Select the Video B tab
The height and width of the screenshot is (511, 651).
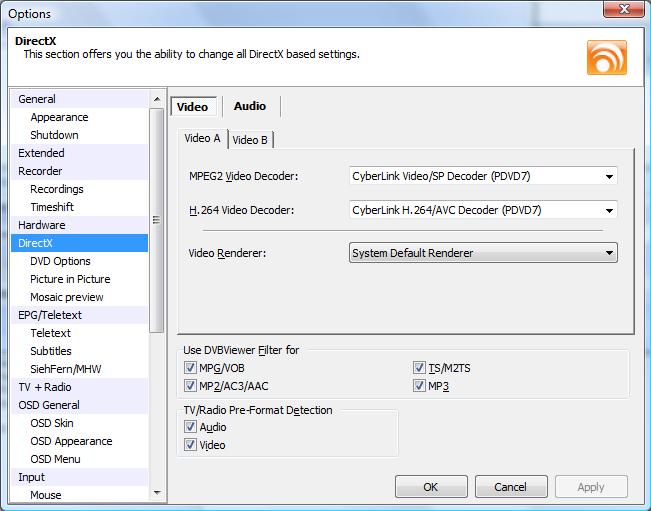(250, 140)
